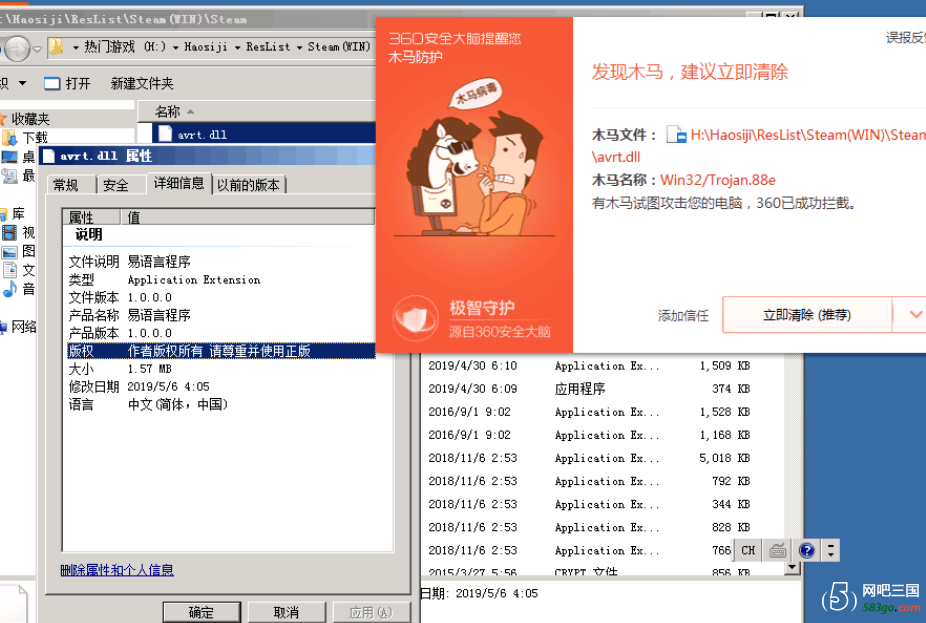Viewport: 926px width, 623px height.
Task: Click 收藏夹 in navigation pane
Action: (30, 119)
